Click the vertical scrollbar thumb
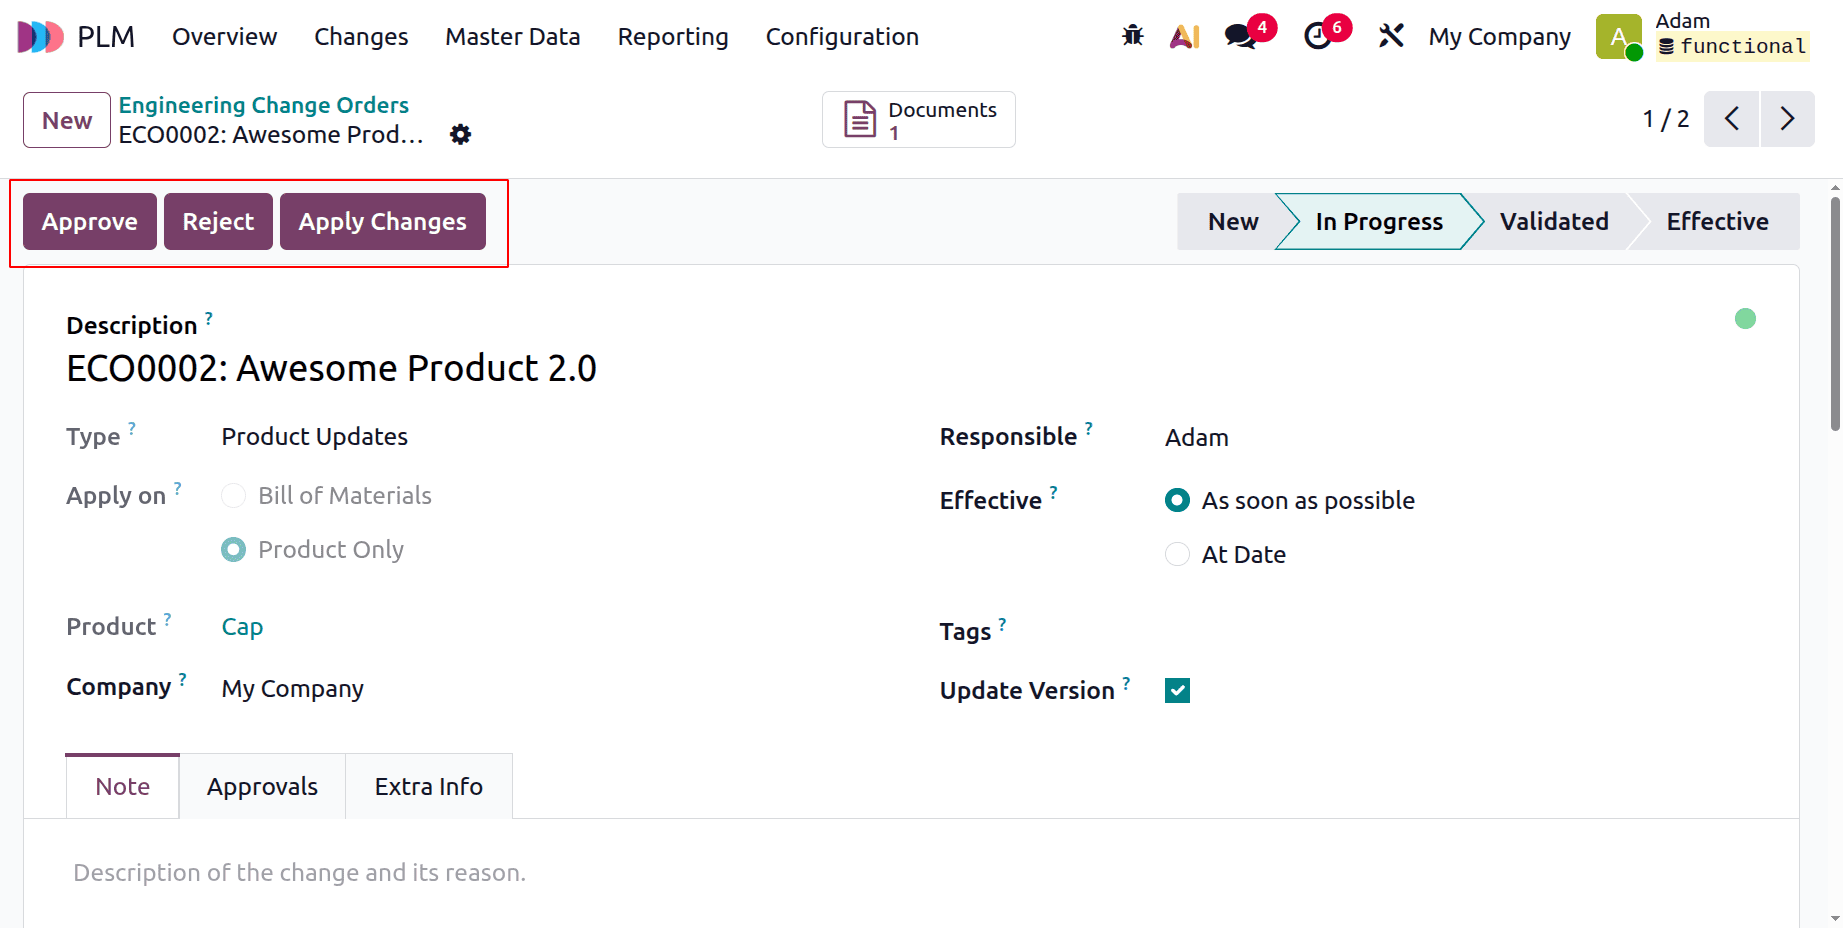Screen dimensions: 1843x928 1835,313
